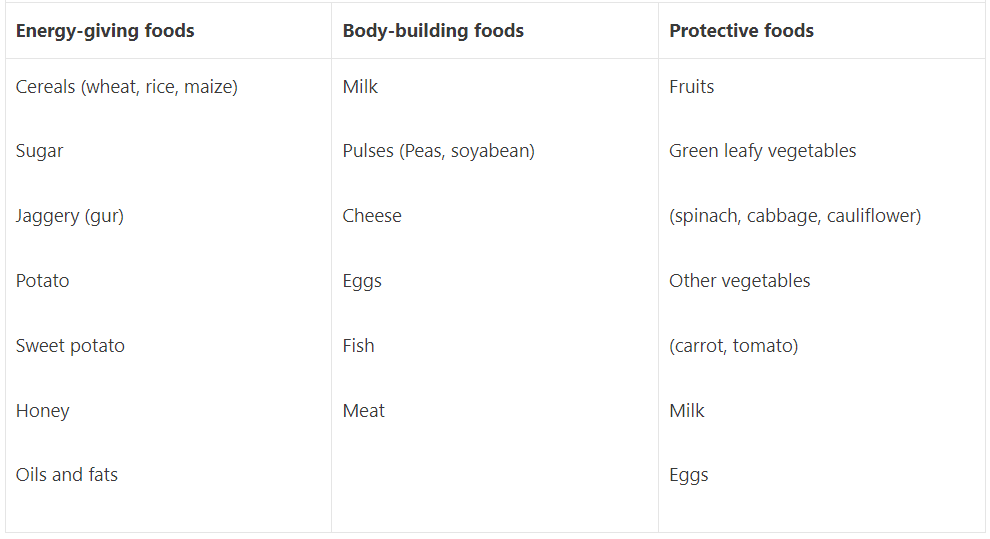
Task: Click the "Sugar" table entry
Action: [39, 151]
